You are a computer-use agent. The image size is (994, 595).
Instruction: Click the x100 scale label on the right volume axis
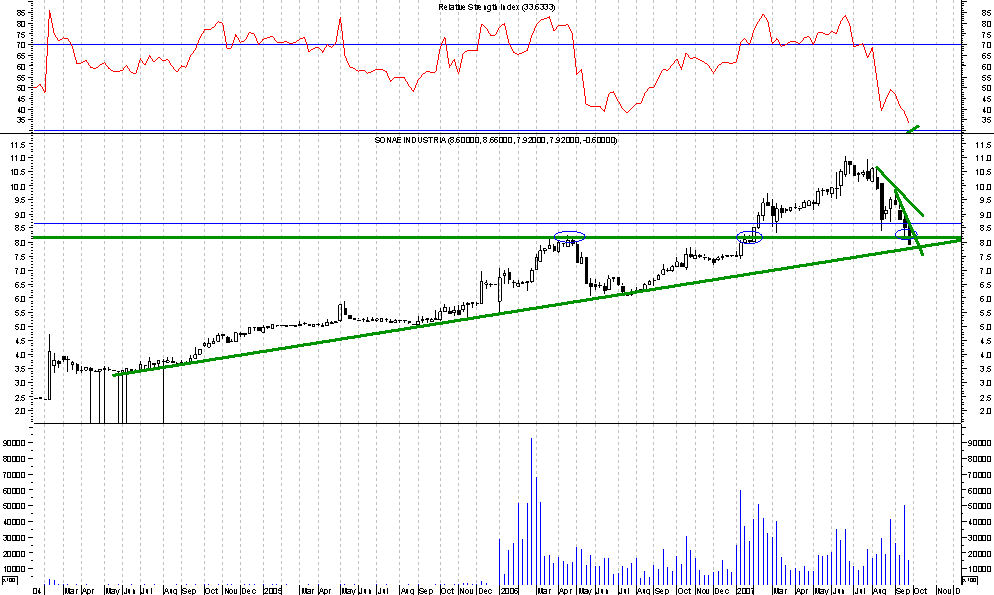[x=970, y=580]
